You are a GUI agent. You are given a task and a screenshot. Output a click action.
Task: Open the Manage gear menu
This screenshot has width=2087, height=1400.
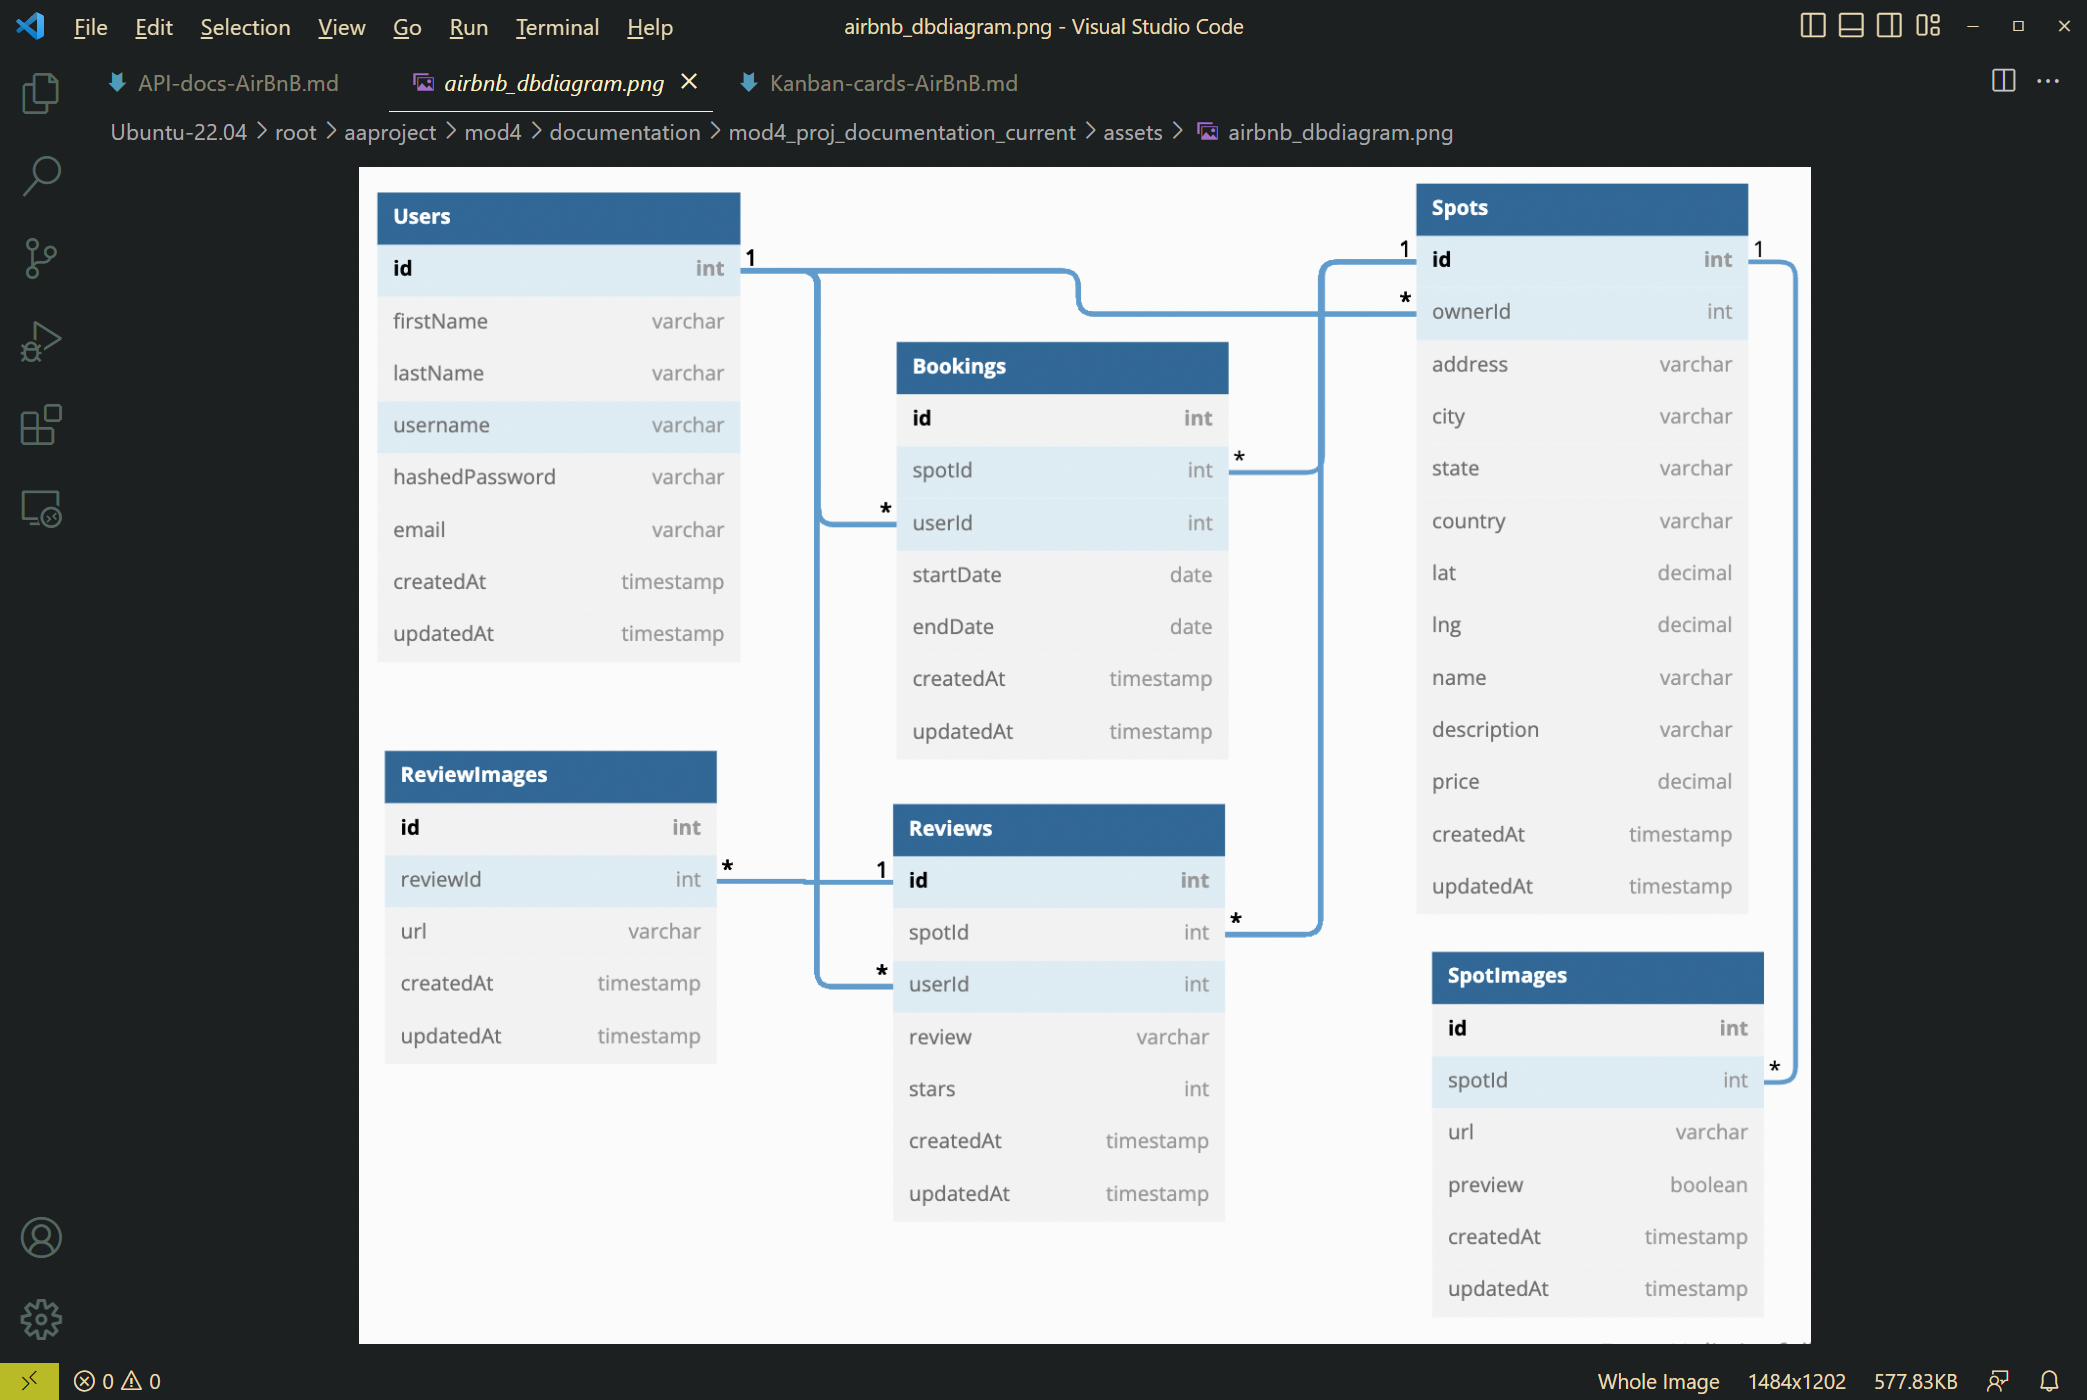click(39, 1318)
